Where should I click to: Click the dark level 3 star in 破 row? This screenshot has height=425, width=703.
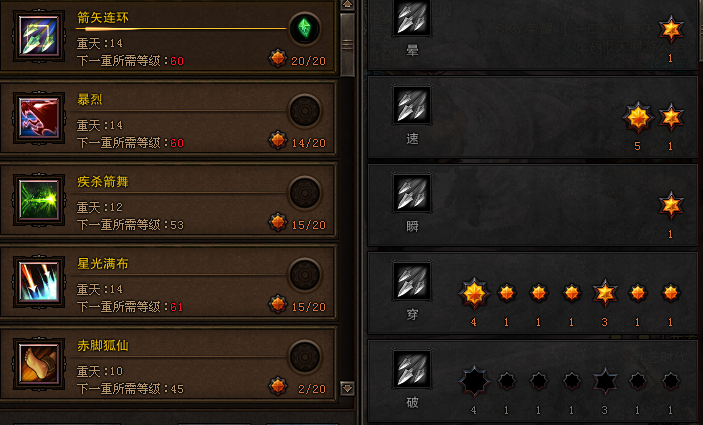tap(605, 382)
